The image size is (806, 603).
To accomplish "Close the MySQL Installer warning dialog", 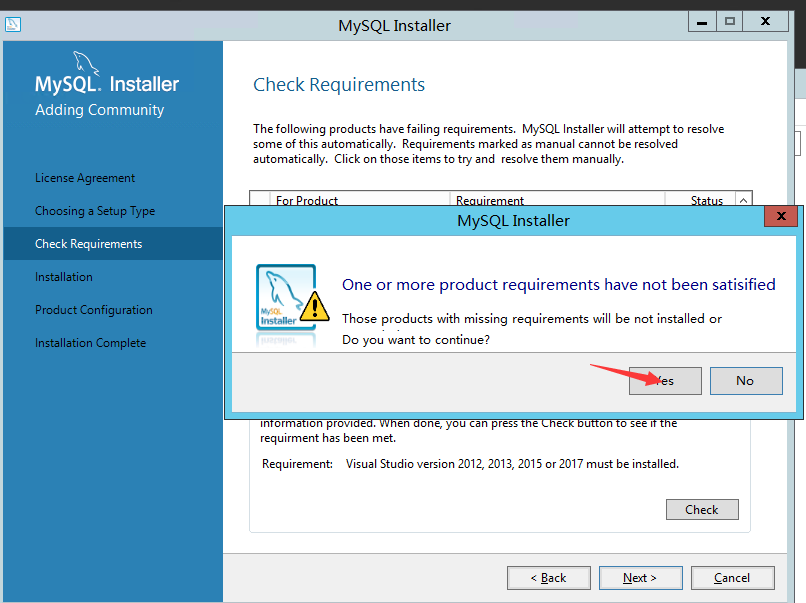I will coord(781,216).
